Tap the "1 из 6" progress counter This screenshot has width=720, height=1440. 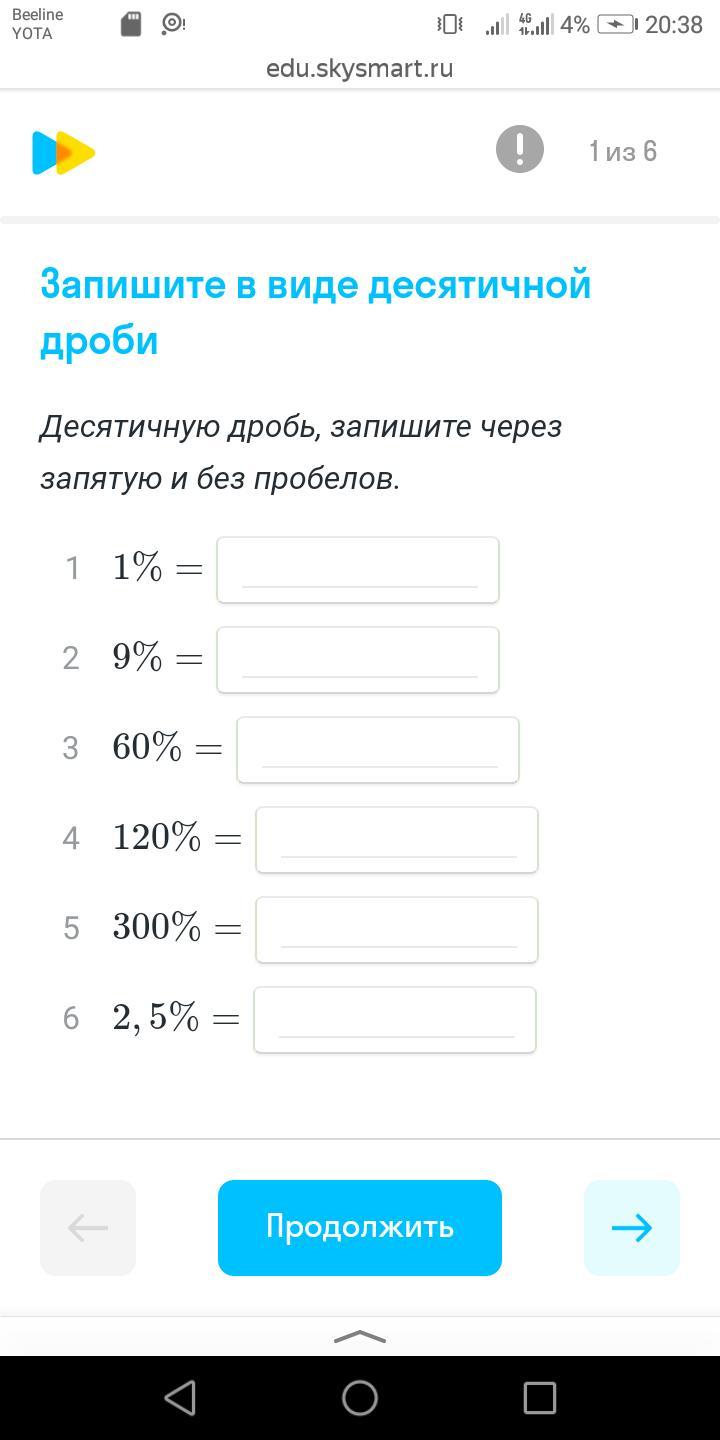coord(623,151)
